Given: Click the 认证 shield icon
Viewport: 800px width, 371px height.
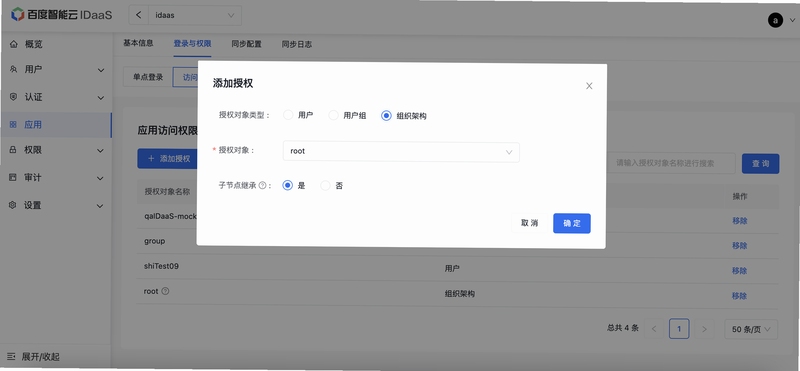Looking at the screenshot, I should click(x=14, y=97).
